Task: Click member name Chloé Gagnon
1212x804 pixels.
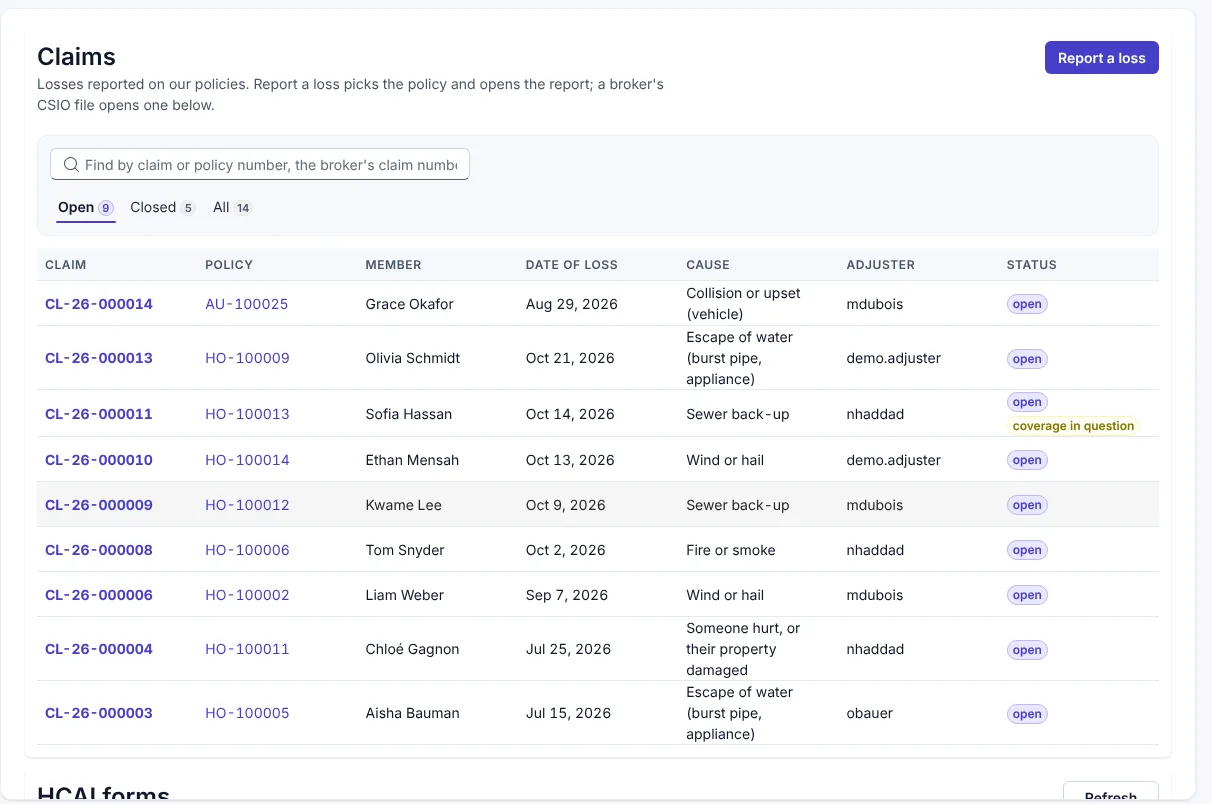Action: coord(412,649)
